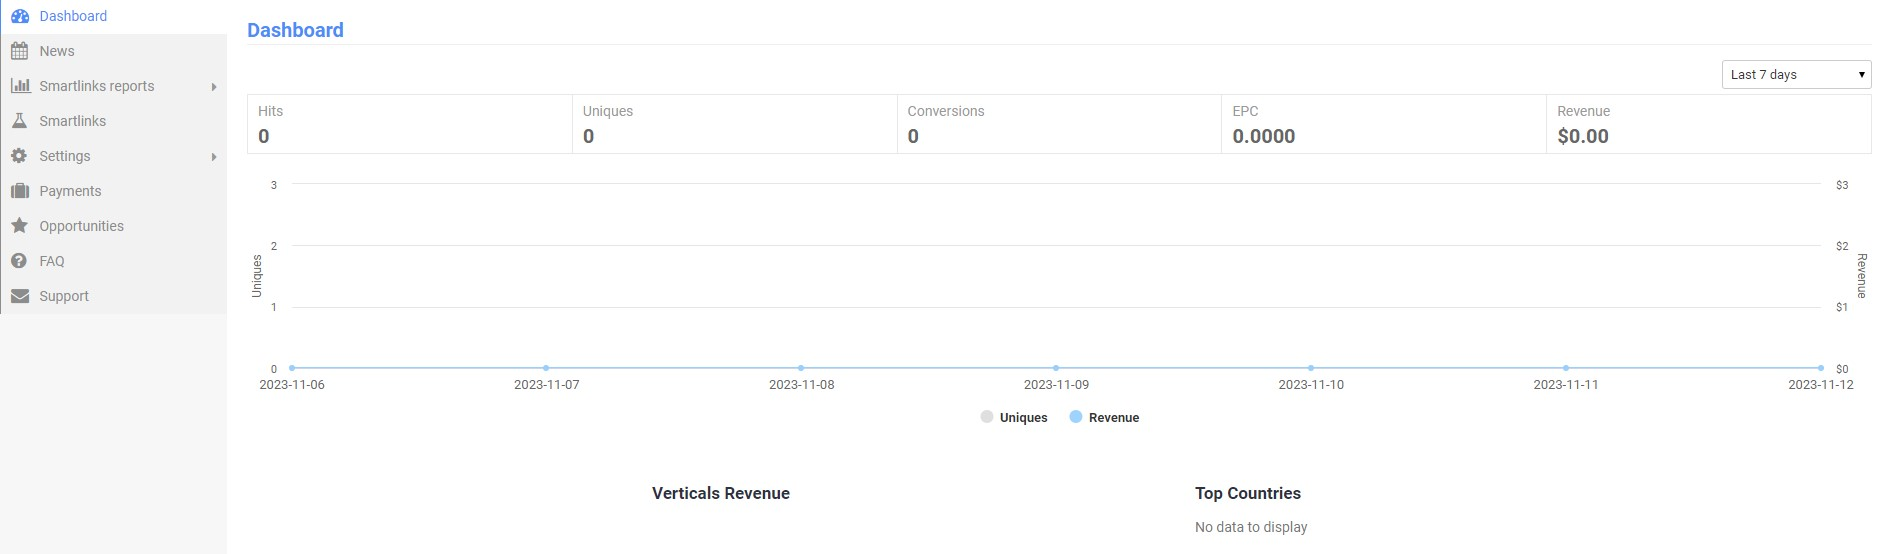Image resolution: width=1886 pixels, height=554 pixels.
Task: Click the News calendar icon
Action: point(19,51)
